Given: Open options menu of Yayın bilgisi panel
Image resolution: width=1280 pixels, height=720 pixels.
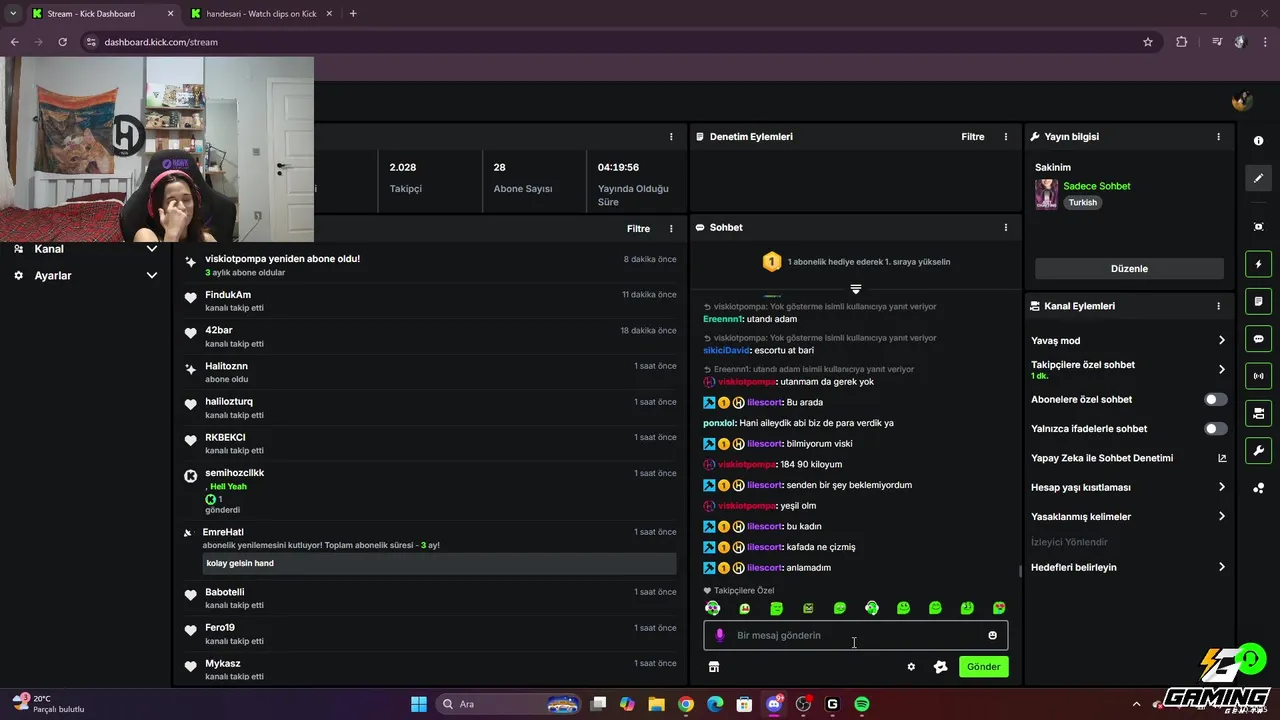Looking at the screenshot, I should [x=1218, y=137].
